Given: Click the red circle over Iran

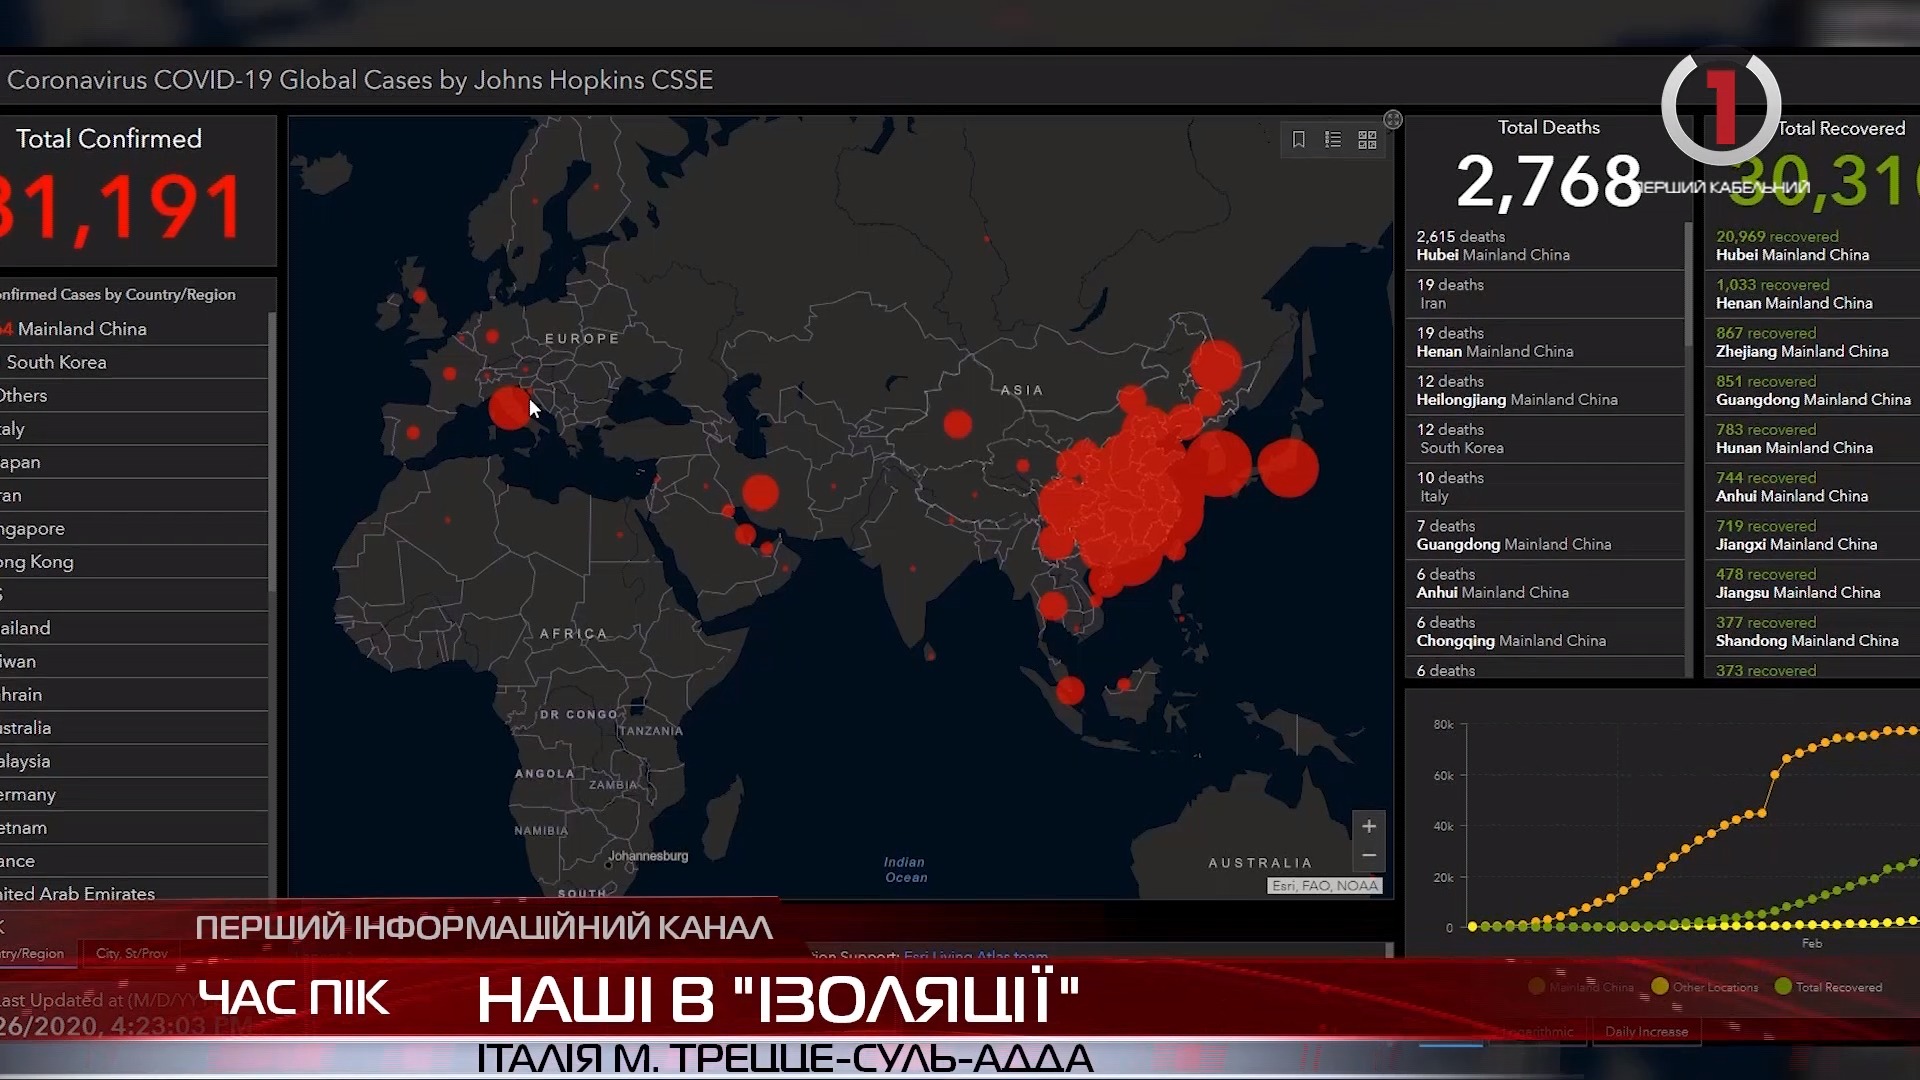Looking at the screenshot, I should [x=761, y=492].
